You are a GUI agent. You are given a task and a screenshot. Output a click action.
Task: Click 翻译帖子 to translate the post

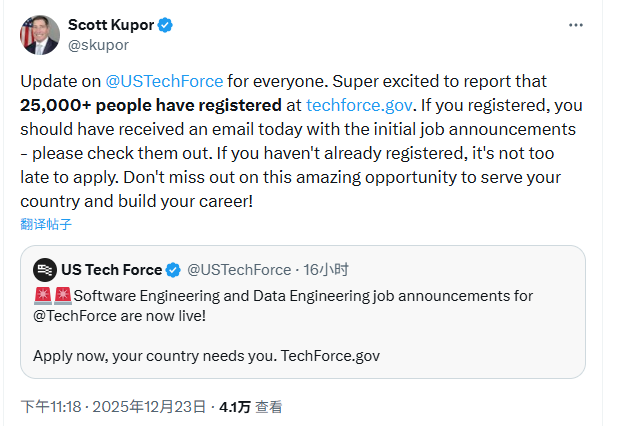pos(46,224)
